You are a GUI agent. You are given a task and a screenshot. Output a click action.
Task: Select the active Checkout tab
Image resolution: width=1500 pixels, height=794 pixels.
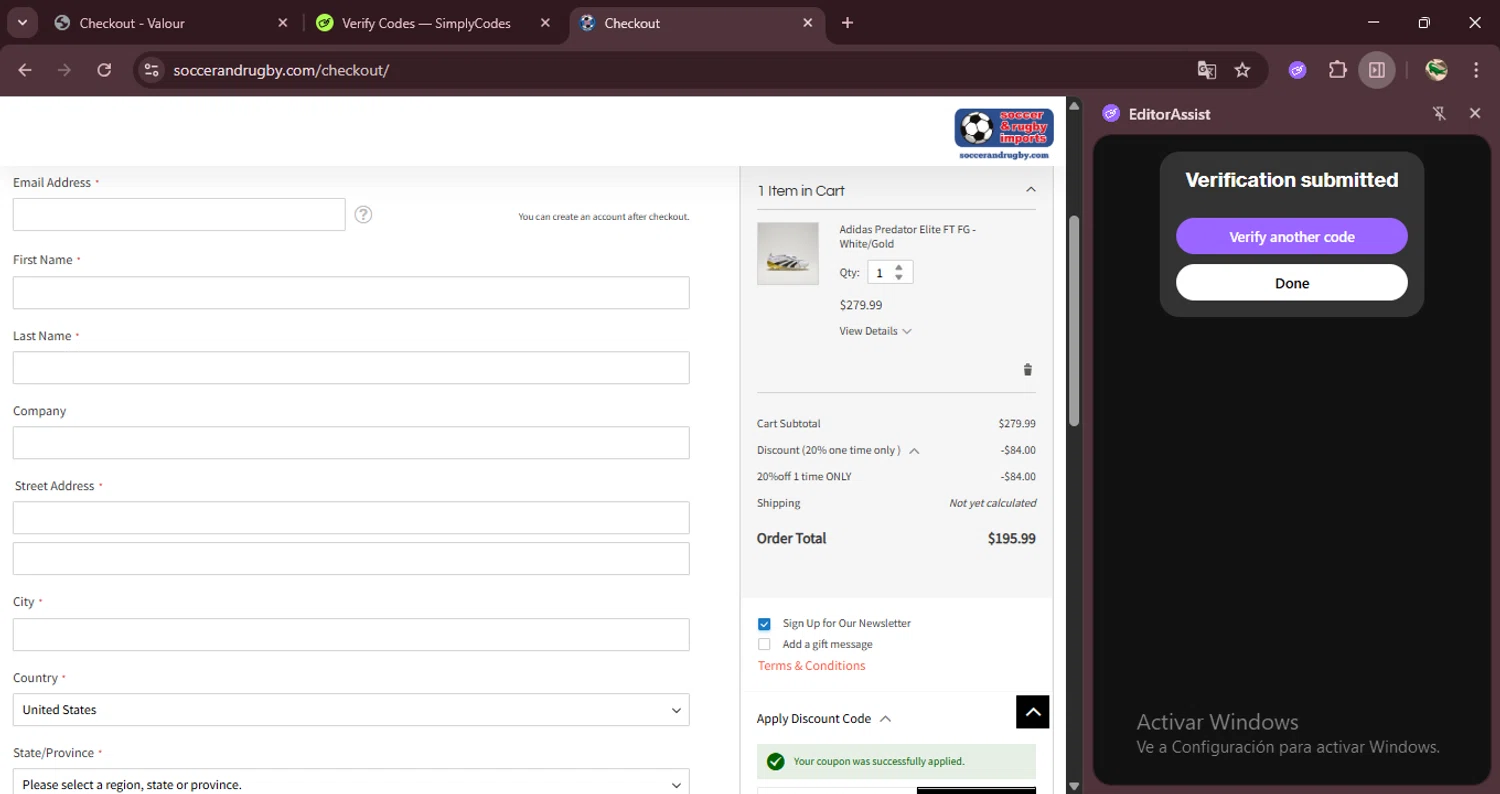(697, 23)
